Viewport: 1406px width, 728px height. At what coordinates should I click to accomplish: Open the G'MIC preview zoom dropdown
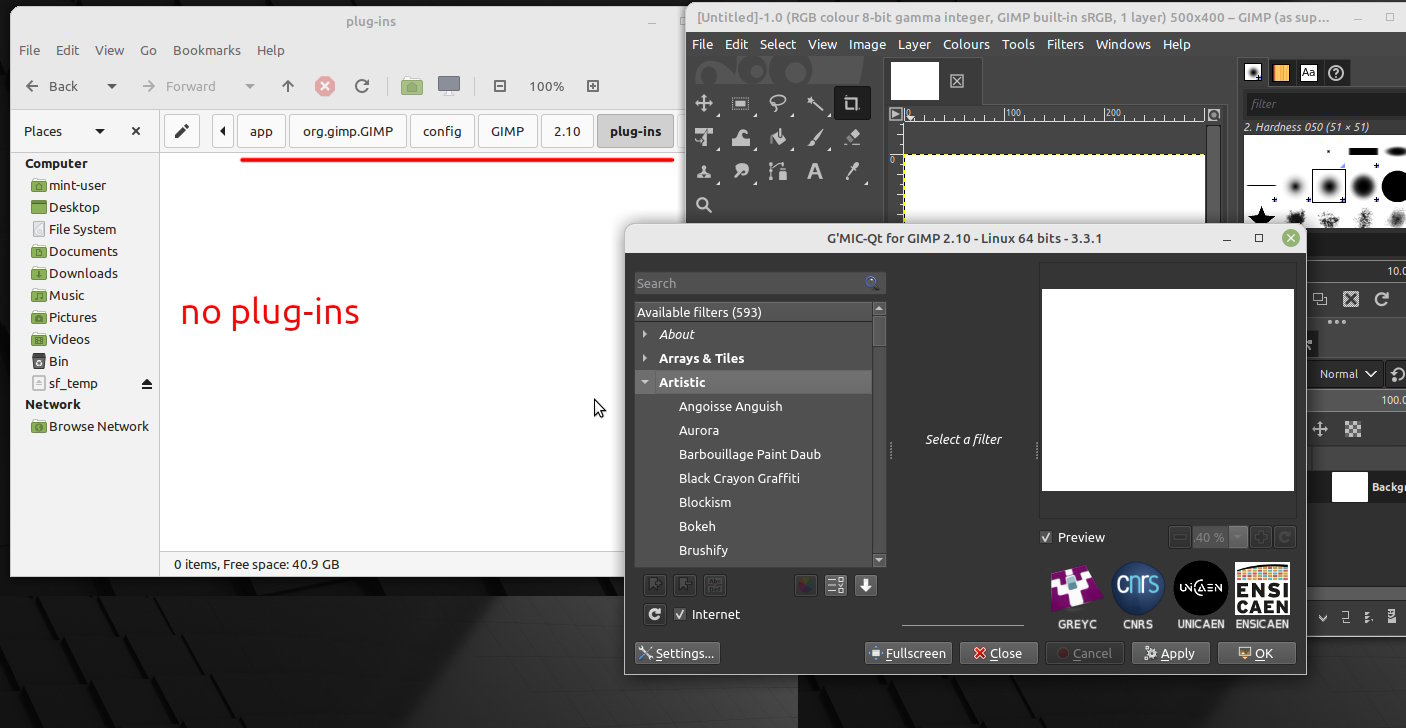(1238, 537)
